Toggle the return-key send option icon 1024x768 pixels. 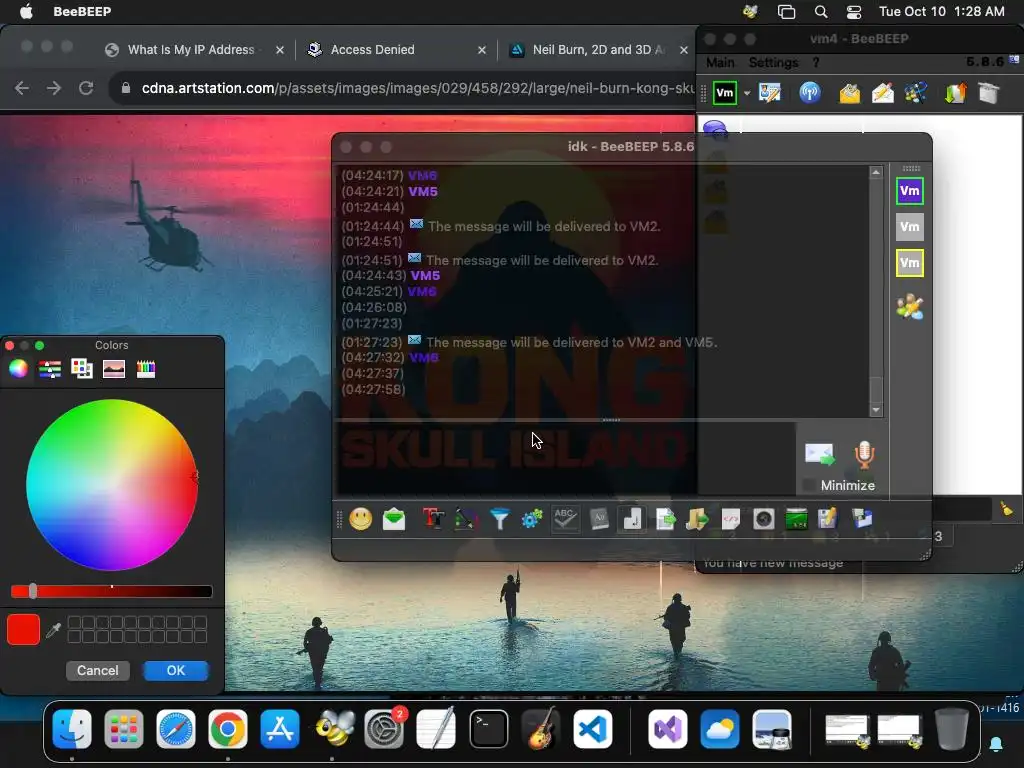coord(632,519)
